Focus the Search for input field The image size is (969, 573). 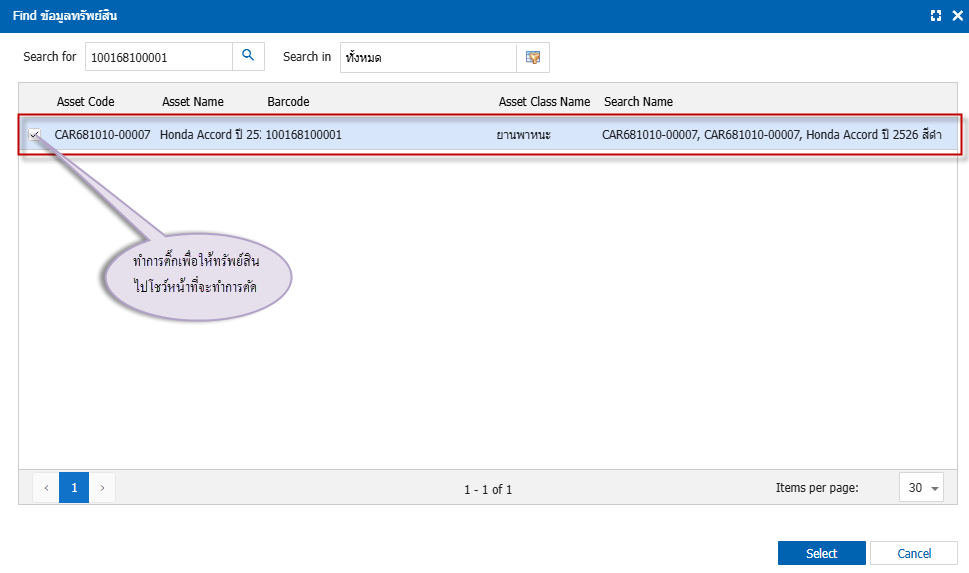pos(158,57)
